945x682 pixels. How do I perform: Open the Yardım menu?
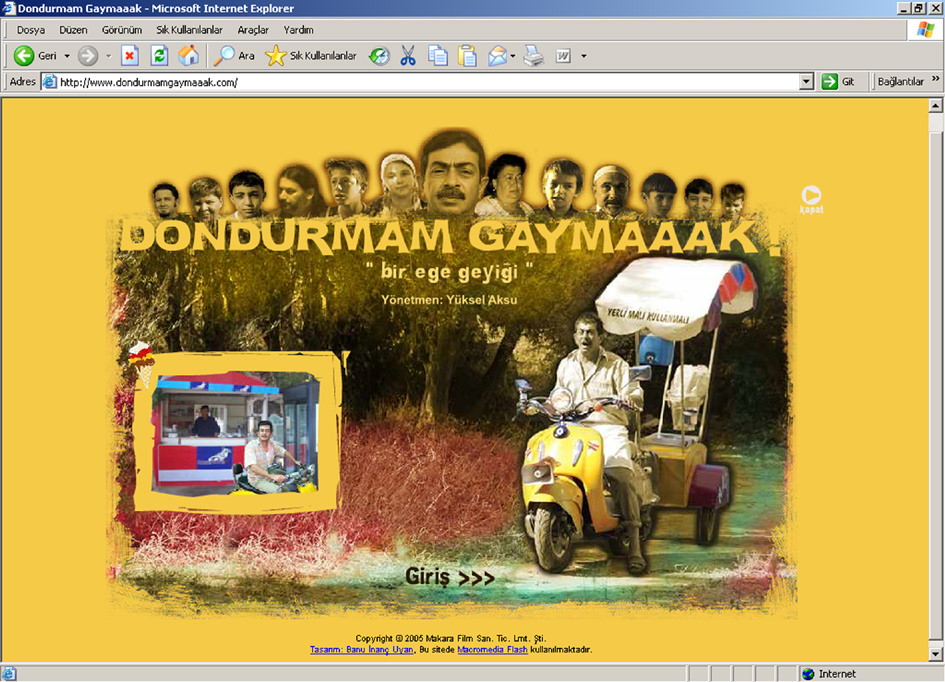pos(298,30)
